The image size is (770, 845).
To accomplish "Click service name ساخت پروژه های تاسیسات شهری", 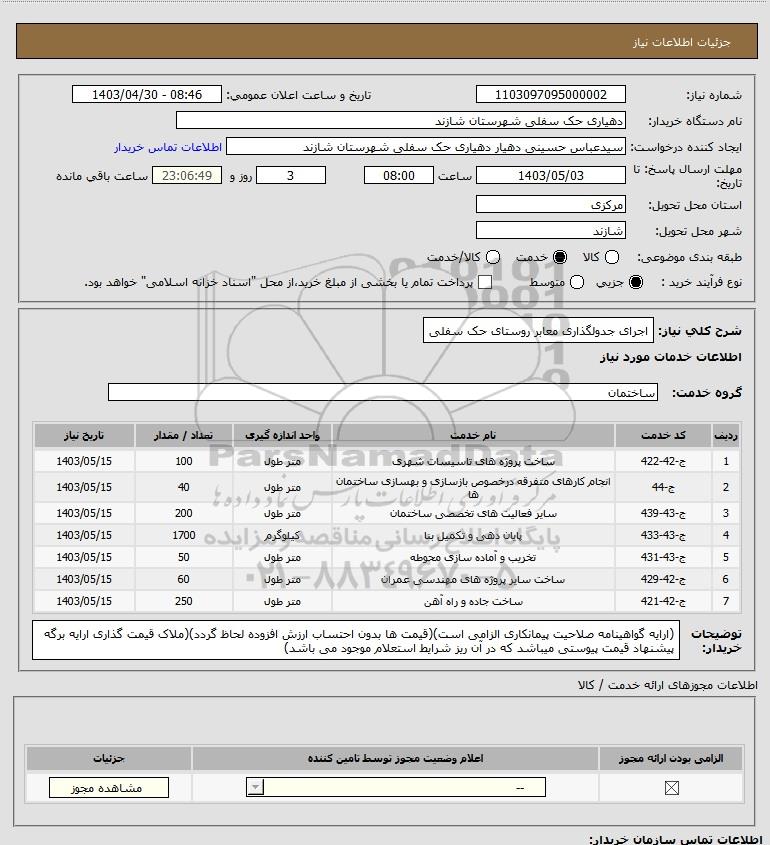I will [473, 461].
